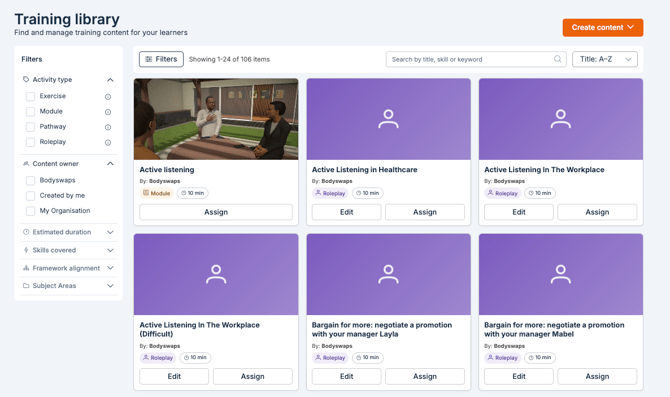Screen dimensions: 670x397
Task: Edit Active Listening in Healthcare
Action: point(346,212)
